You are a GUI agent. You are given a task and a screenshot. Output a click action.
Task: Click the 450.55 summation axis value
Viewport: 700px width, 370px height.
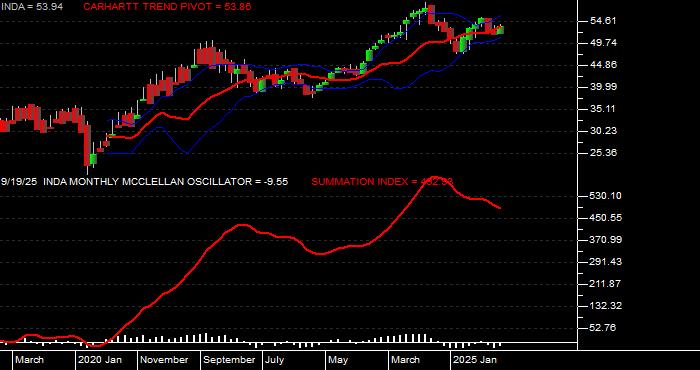pos(606,218)
